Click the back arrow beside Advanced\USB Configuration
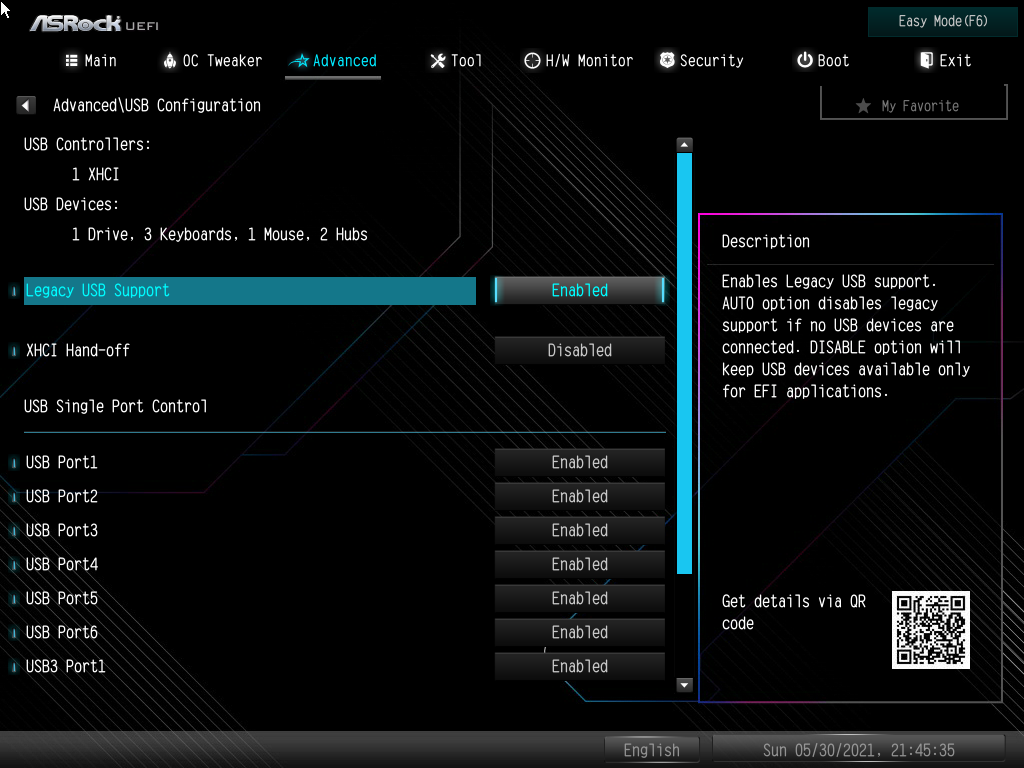Screen dimensions: 1024x768 click(25, 105)
